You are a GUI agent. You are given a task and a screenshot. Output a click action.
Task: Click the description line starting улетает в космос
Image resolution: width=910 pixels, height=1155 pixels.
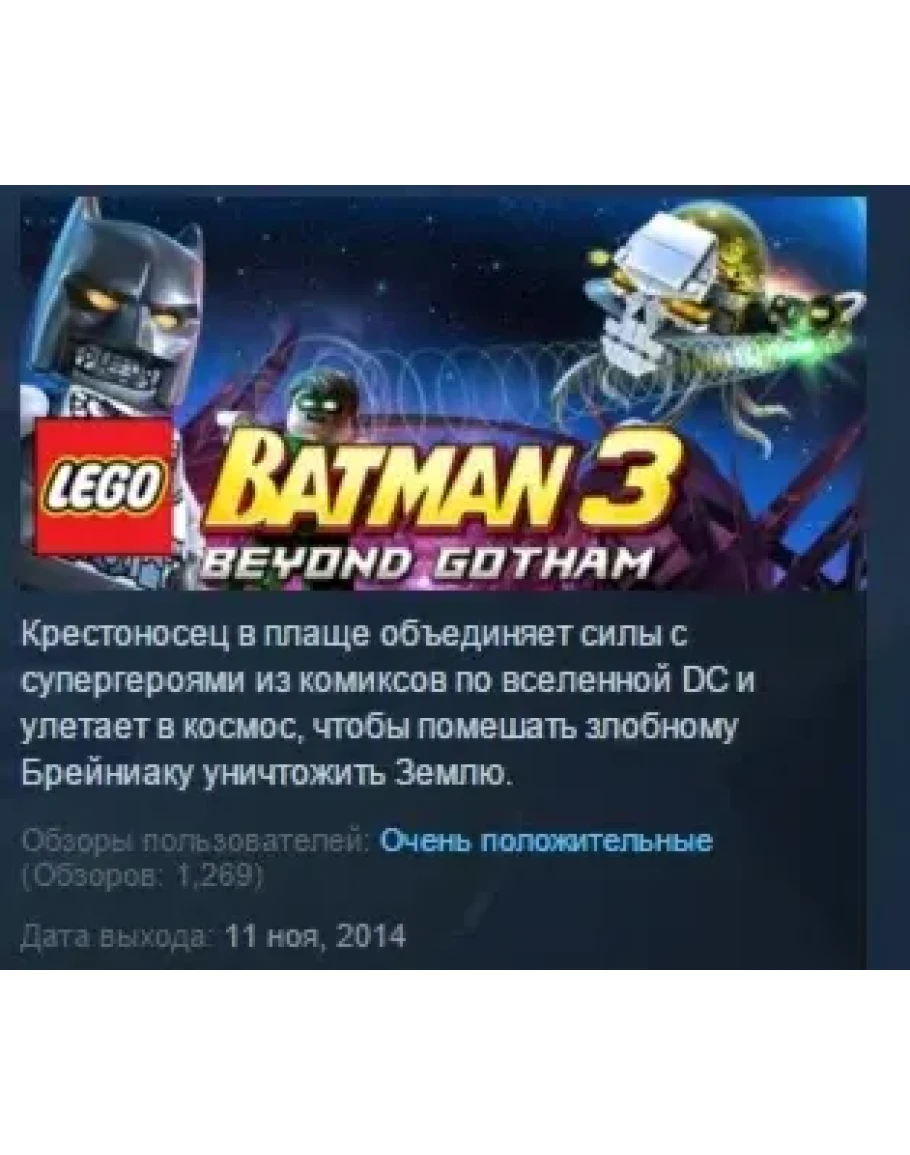[379, 728]
